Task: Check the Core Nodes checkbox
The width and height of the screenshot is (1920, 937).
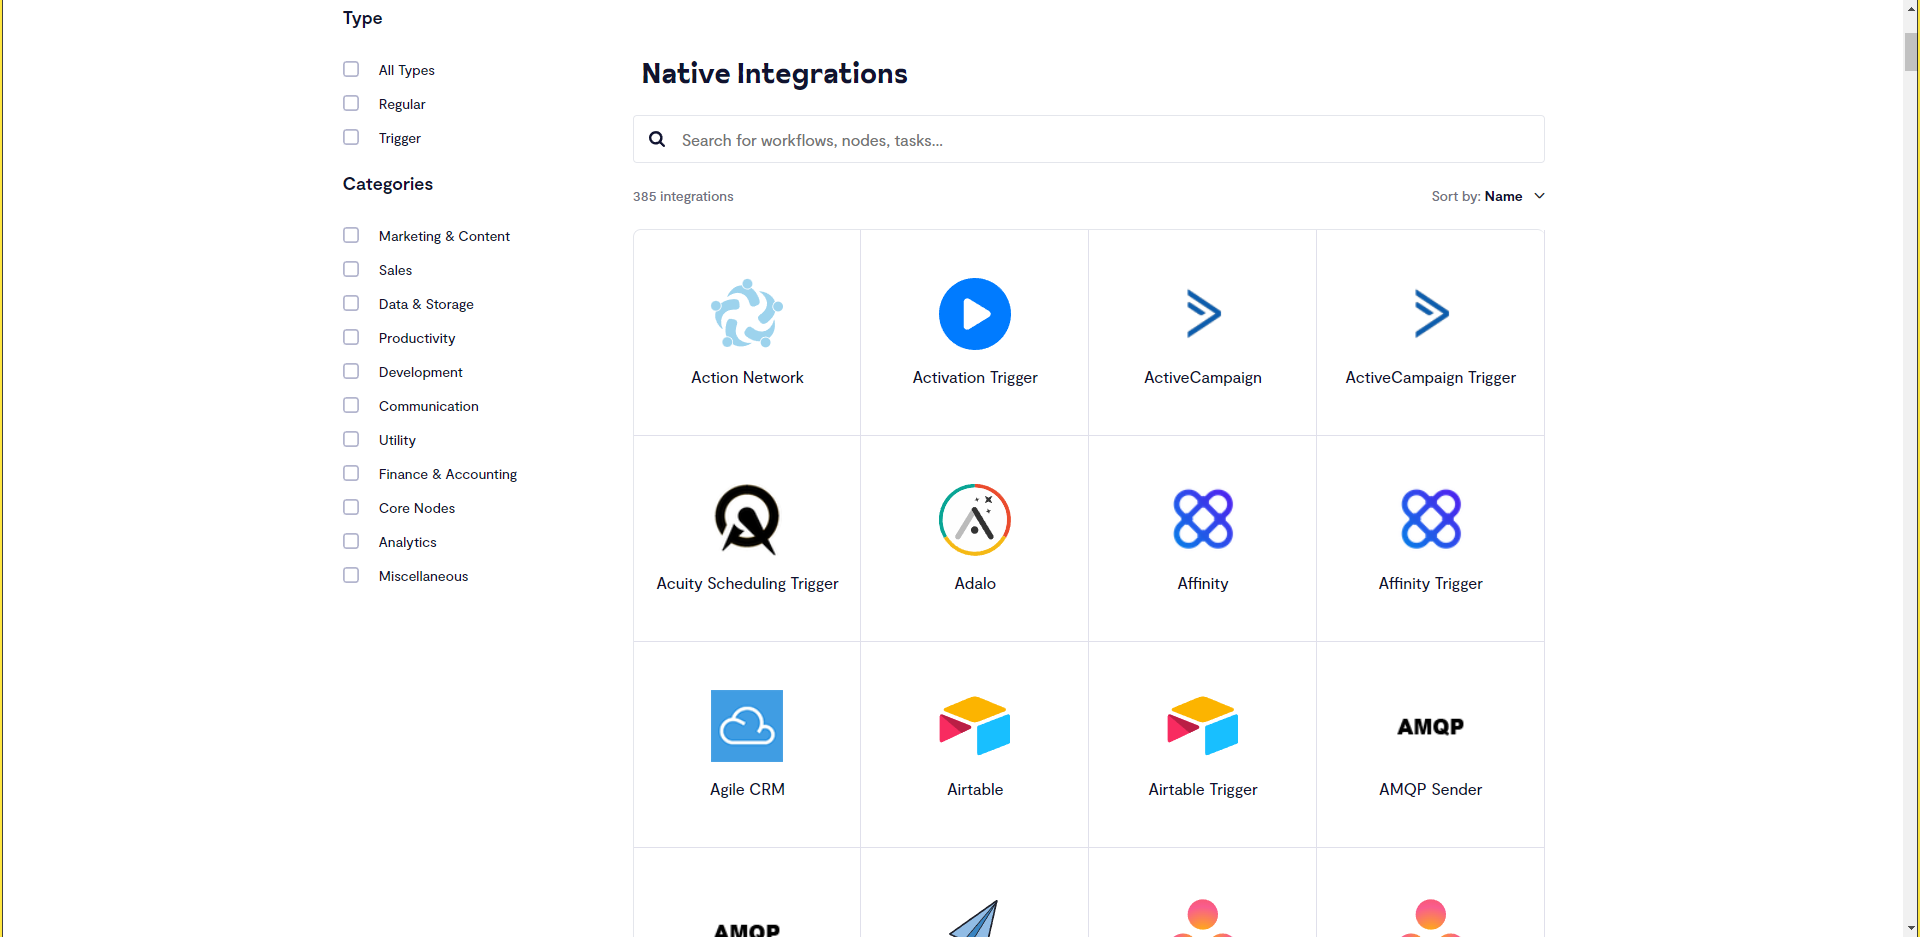Action: [351, 507]
